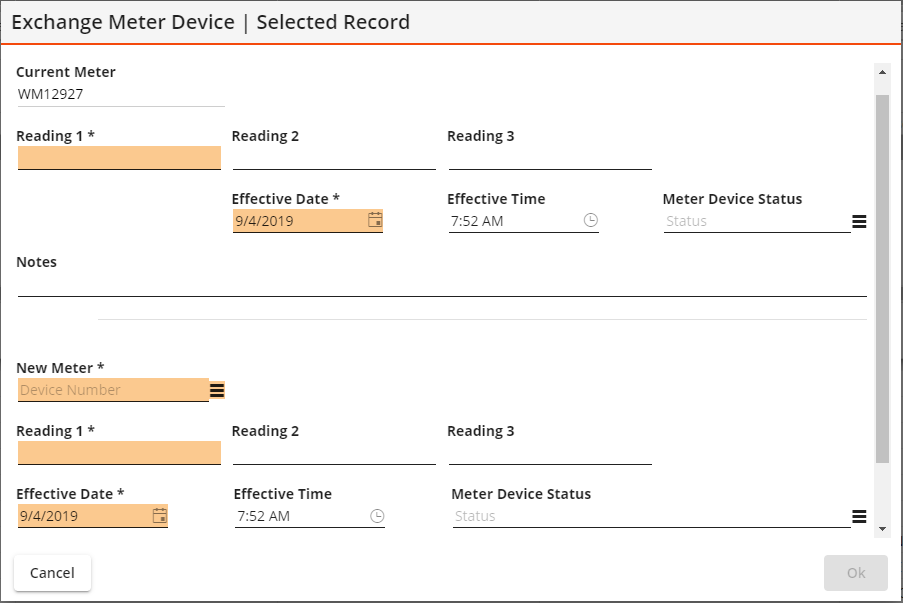Open Current Meter Device Status list menu
Viewport: 903px width, 603px height.
point(859,221)
